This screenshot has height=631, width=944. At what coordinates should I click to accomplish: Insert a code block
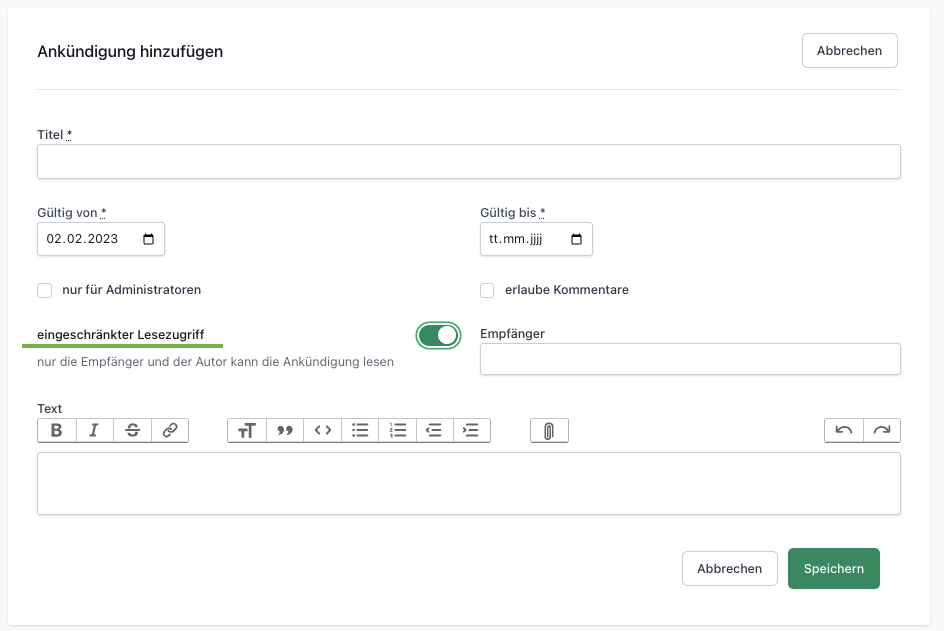[323, 431]
